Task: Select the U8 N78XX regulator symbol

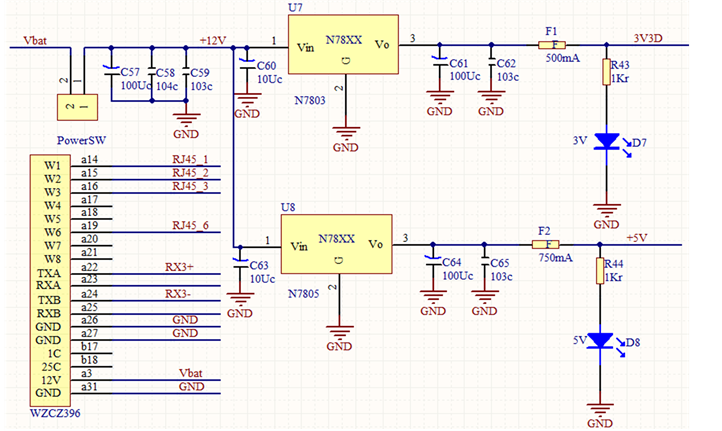Action: click(336, 244)
